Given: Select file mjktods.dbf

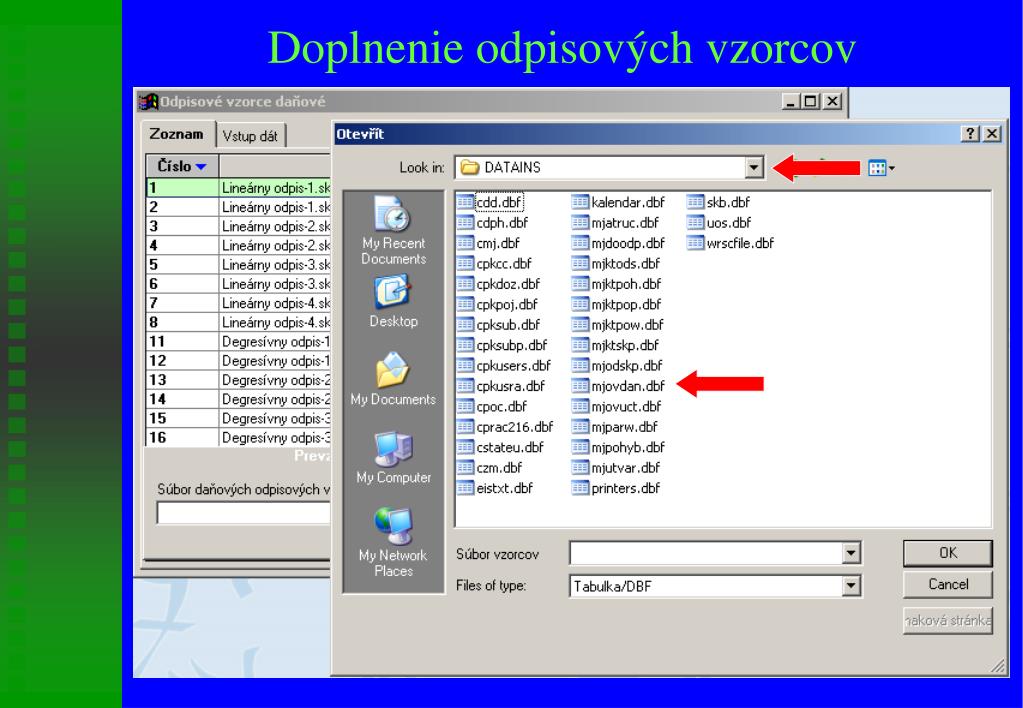Looking at the screenshot, I should coord(616,264).
